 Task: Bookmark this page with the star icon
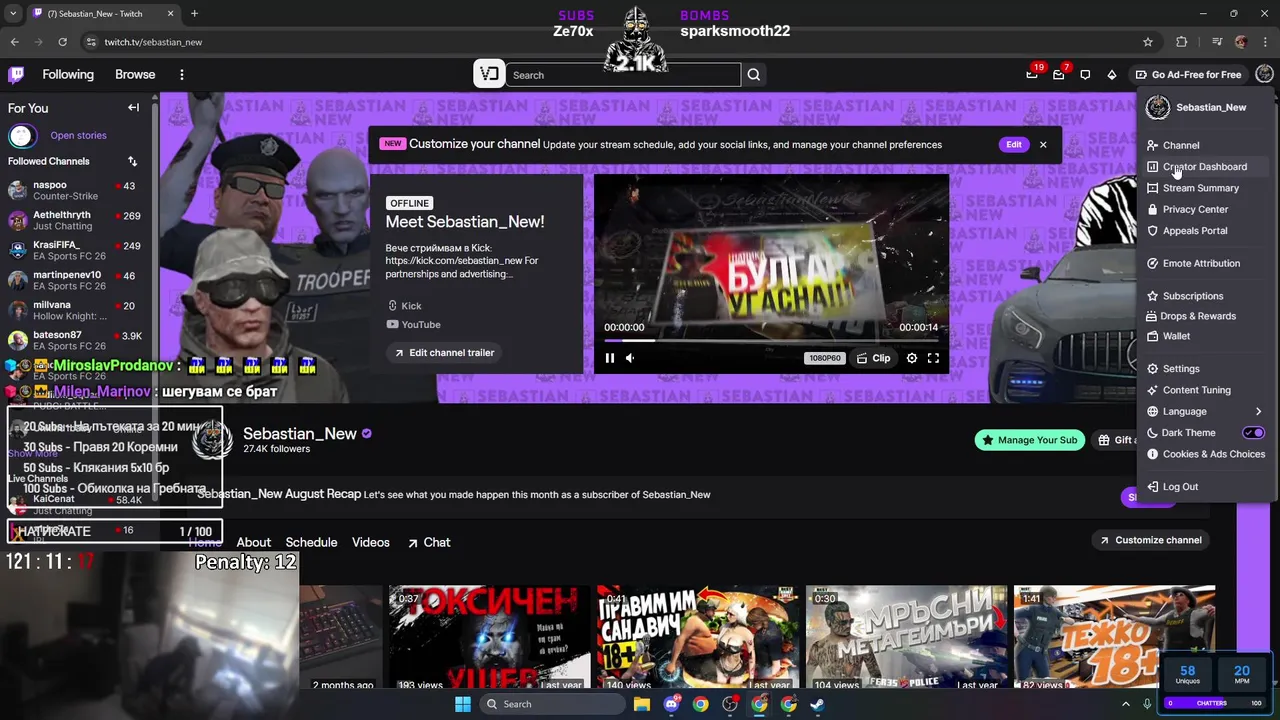(1148, 42)
